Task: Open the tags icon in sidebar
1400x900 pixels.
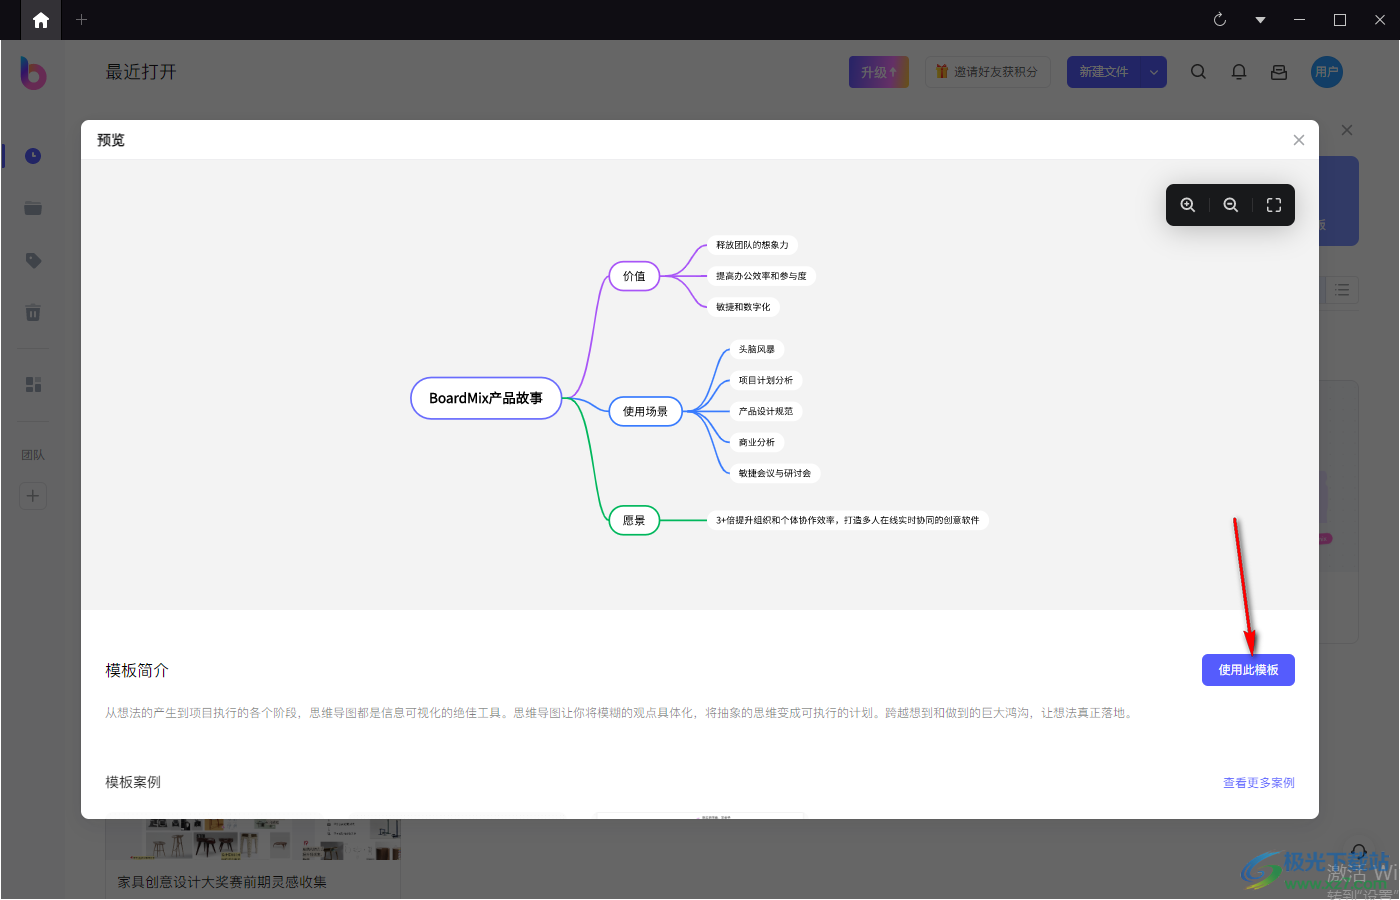Action: tap(33, 260)
